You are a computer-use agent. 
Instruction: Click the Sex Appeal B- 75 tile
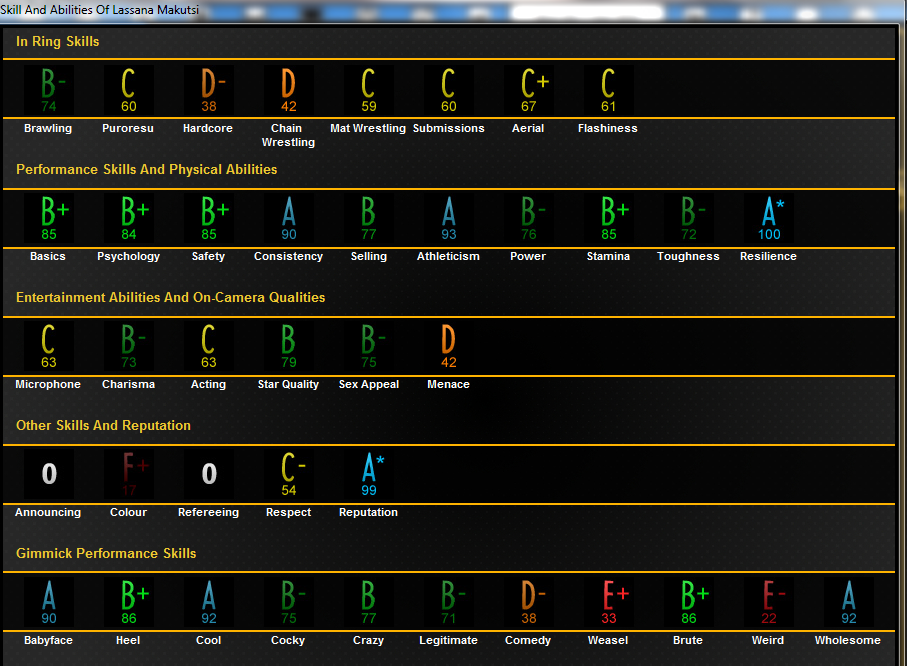click(x=368, y=346)
